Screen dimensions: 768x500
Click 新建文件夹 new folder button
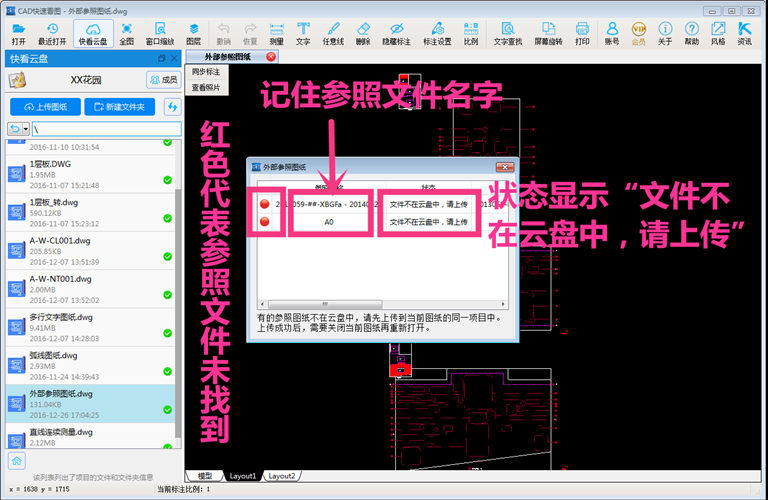tap(120, 107)
